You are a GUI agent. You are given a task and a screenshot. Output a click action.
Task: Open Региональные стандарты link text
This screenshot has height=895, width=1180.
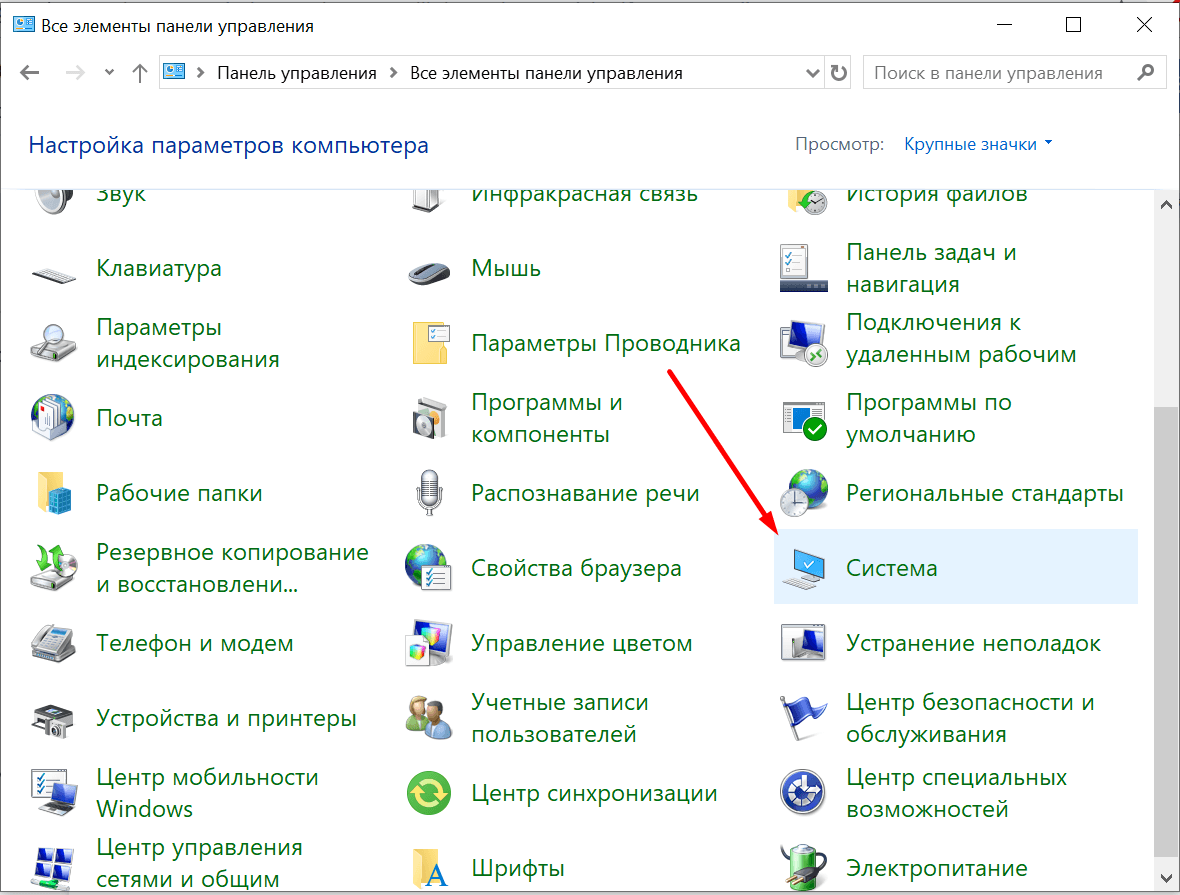pos(984,494)
